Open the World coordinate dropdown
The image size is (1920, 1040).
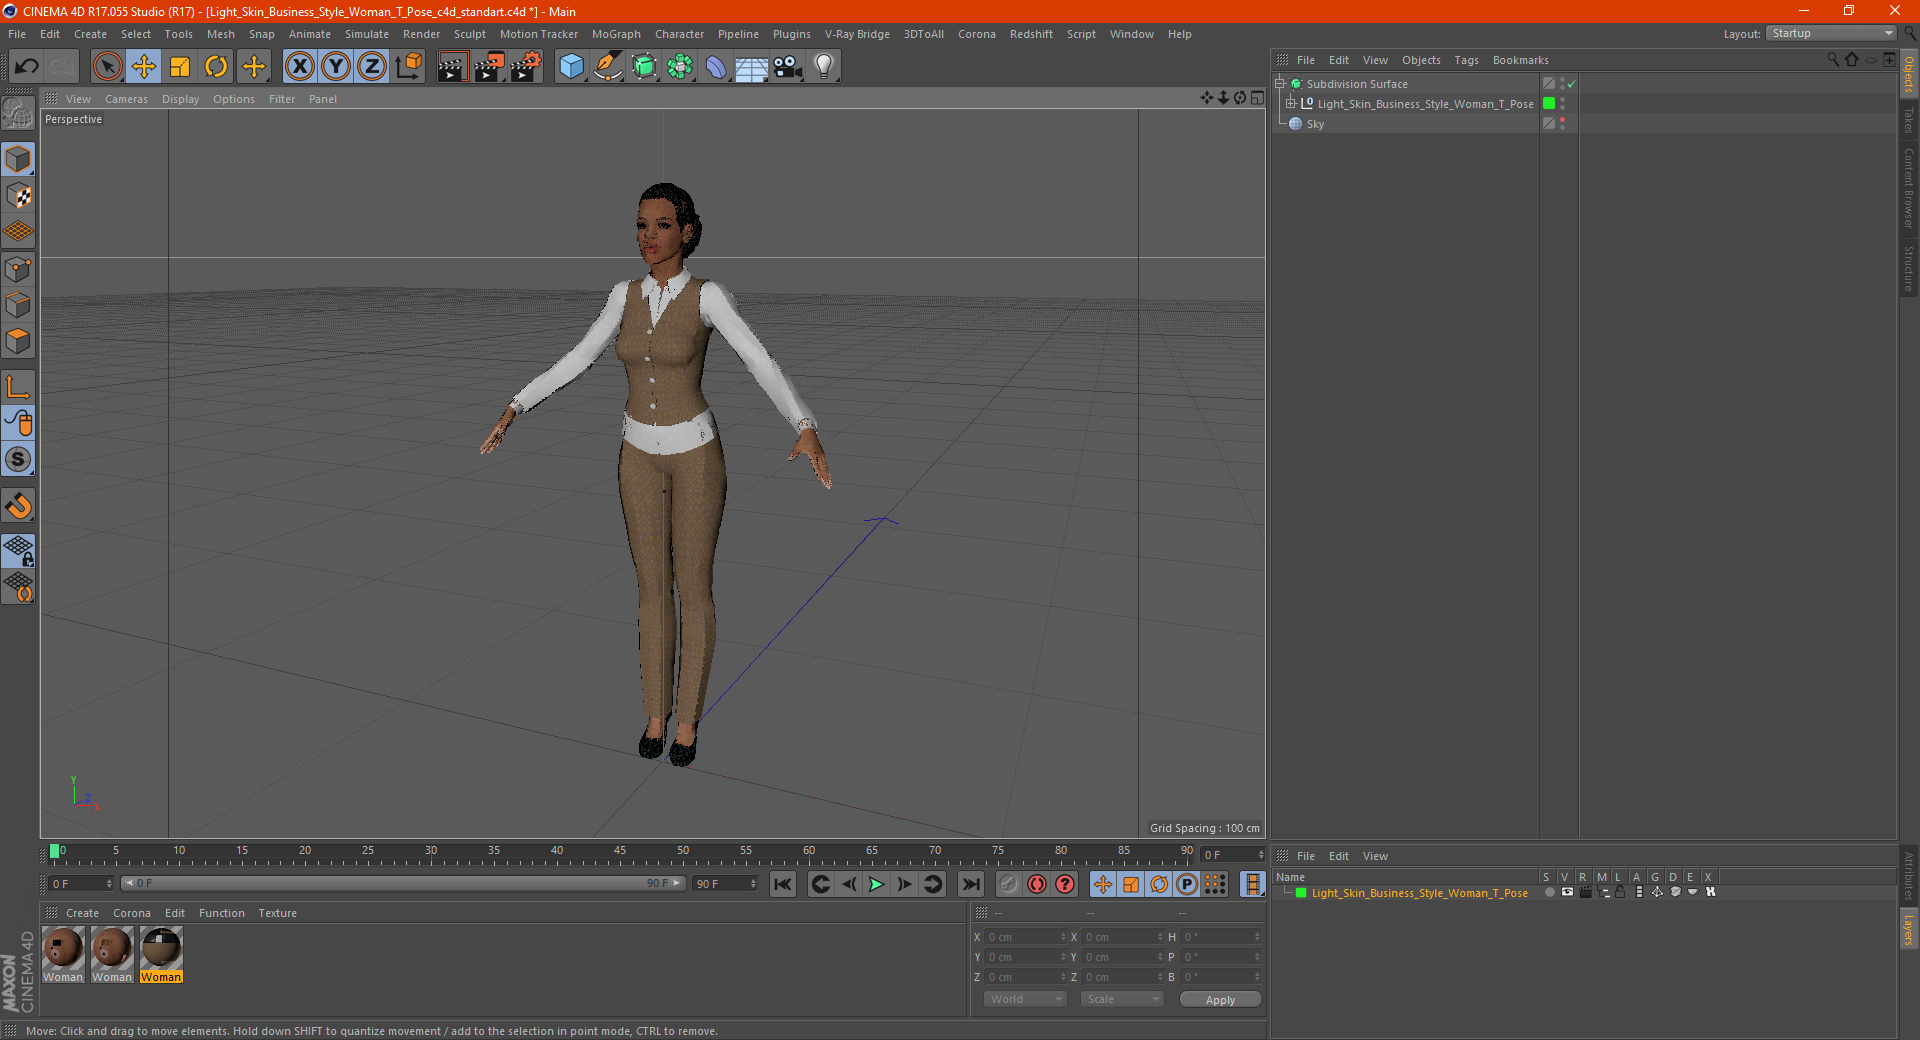[x=1025, y=1000]
